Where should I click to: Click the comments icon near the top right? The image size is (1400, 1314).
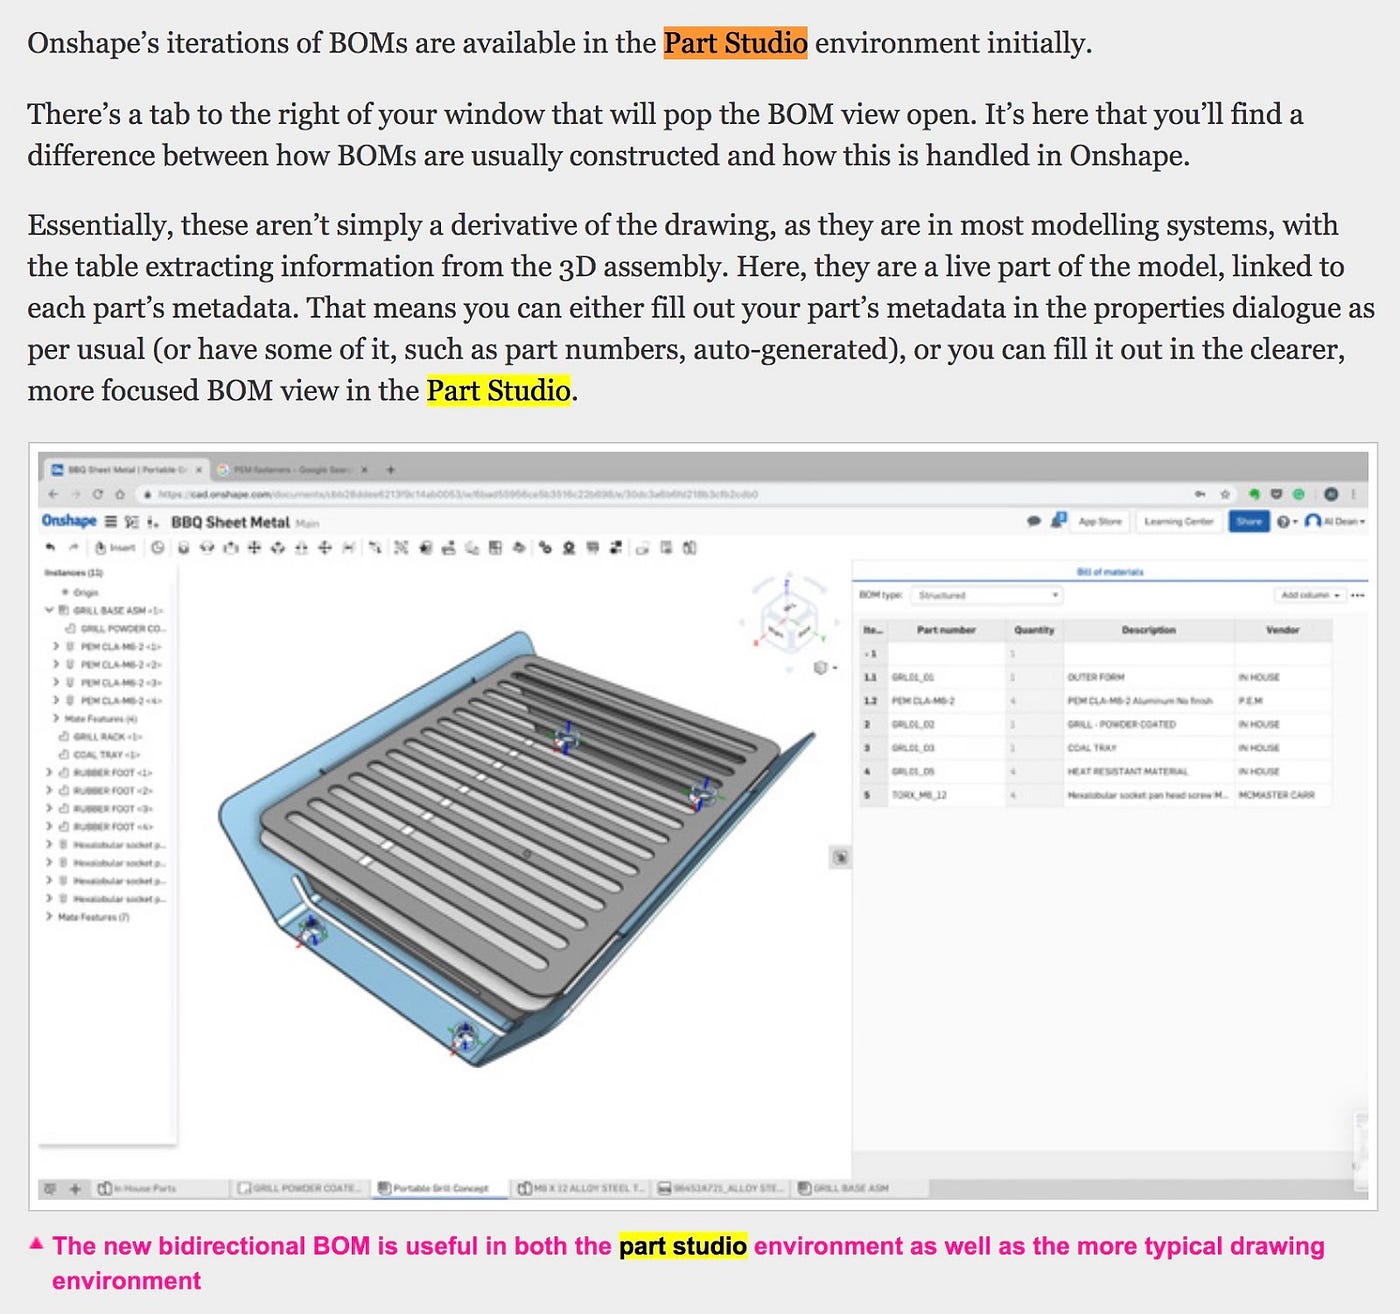[x=1033, y=521]
